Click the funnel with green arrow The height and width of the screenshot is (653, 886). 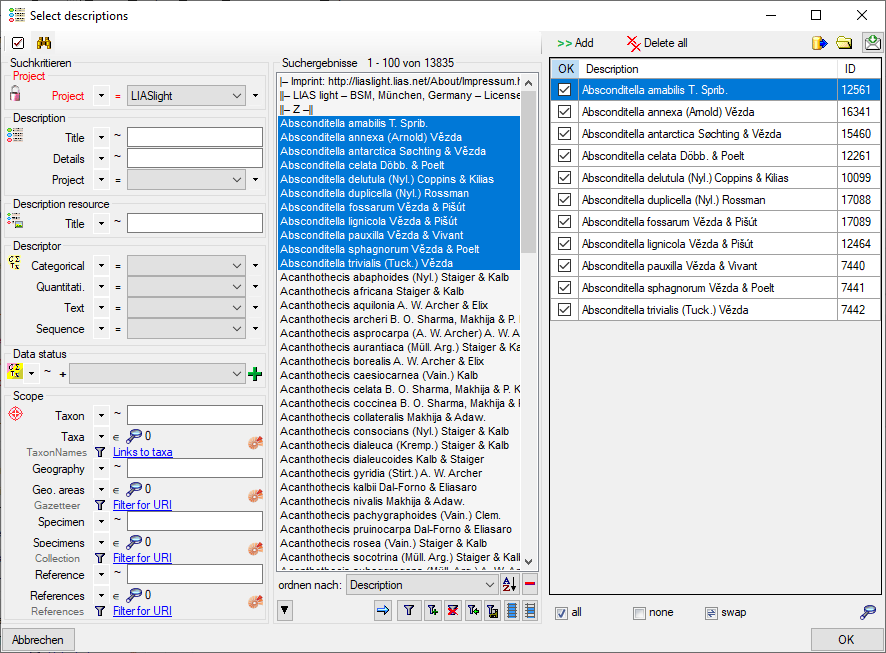point(473,610)
